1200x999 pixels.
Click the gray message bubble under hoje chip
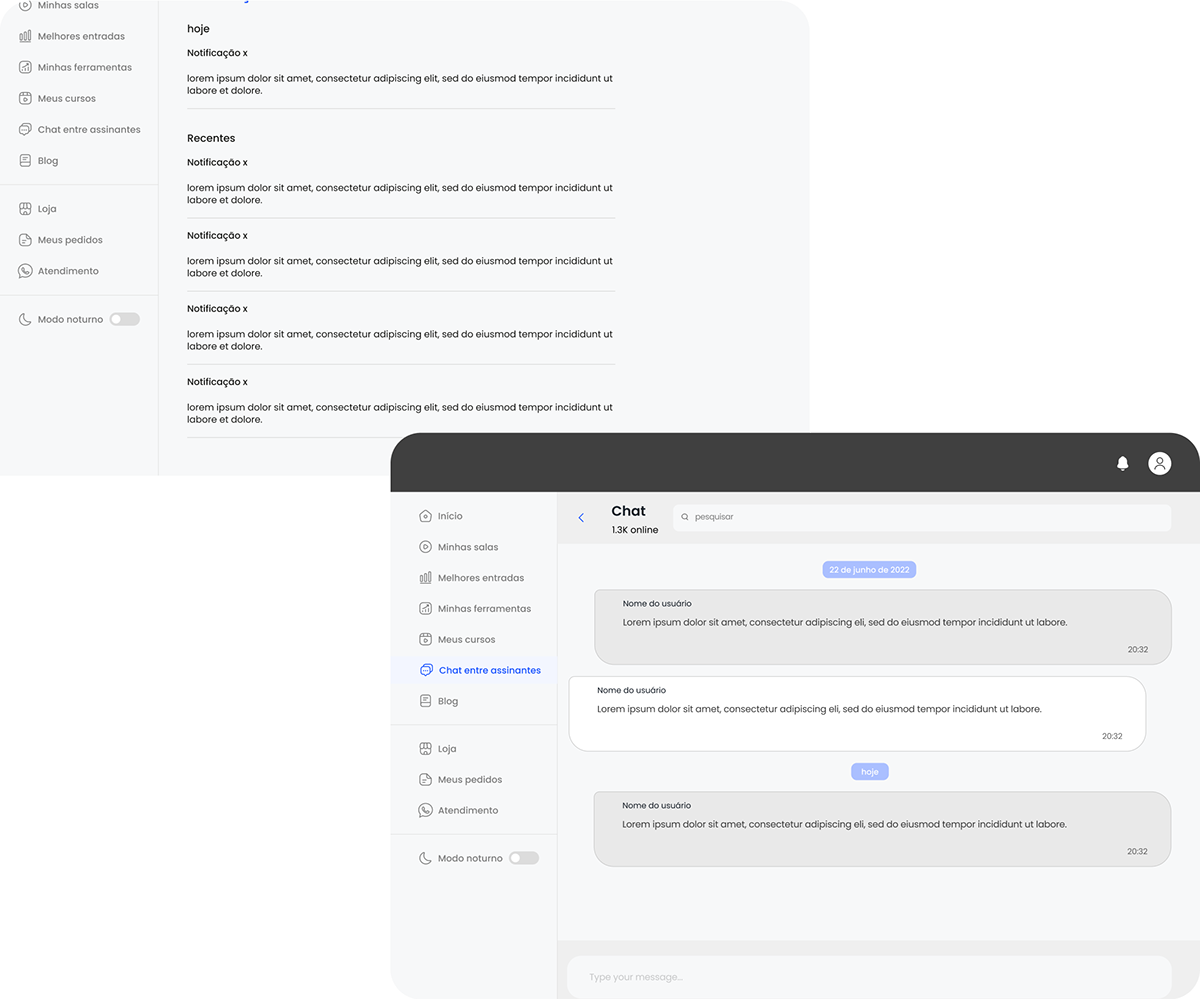tap(882, 829)
